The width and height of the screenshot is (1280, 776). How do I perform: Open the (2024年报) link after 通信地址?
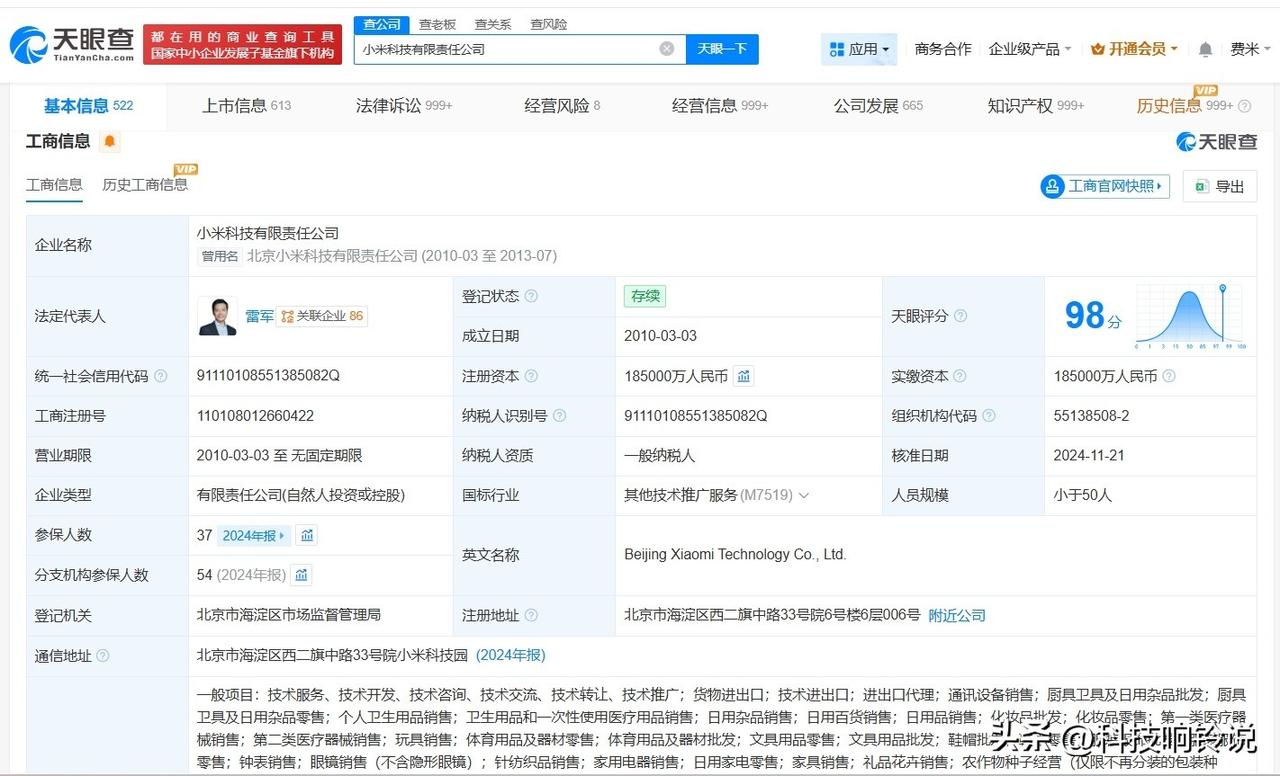511,656
